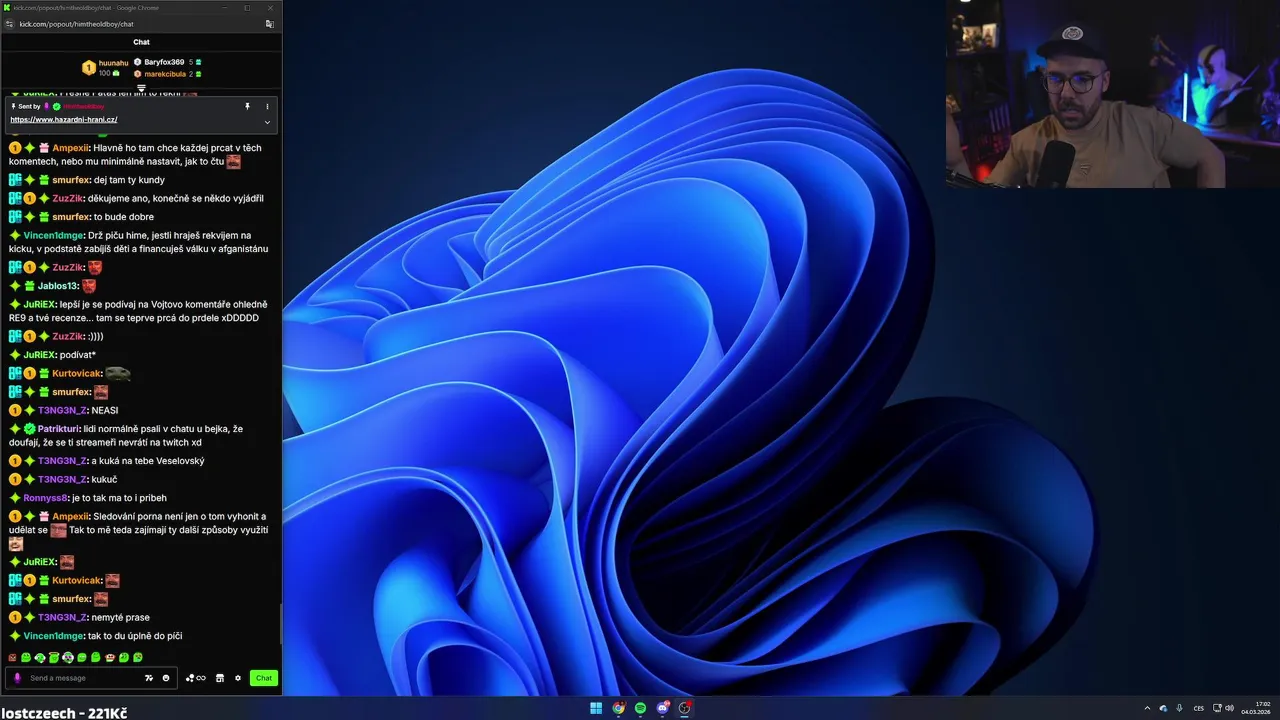Screen dimensions: 1280x720
Task: Unpin the pinned message using pin icon
Action: (x=247, y=106)
